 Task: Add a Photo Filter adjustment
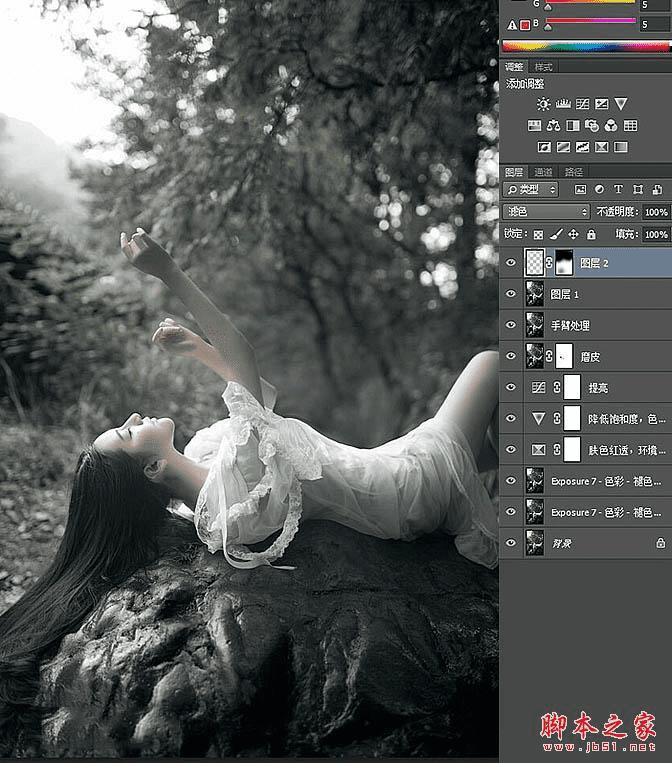pyautogui.click(x=592, y=126)
